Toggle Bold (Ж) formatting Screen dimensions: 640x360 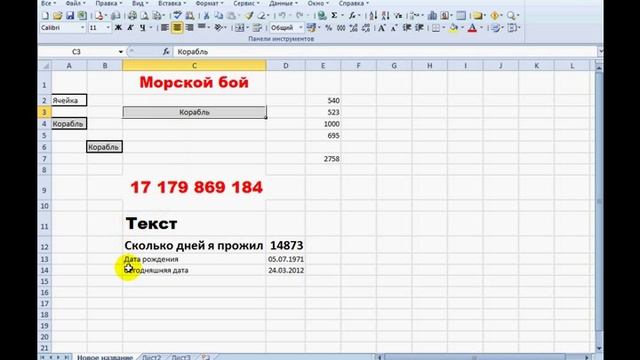[118, 28]
